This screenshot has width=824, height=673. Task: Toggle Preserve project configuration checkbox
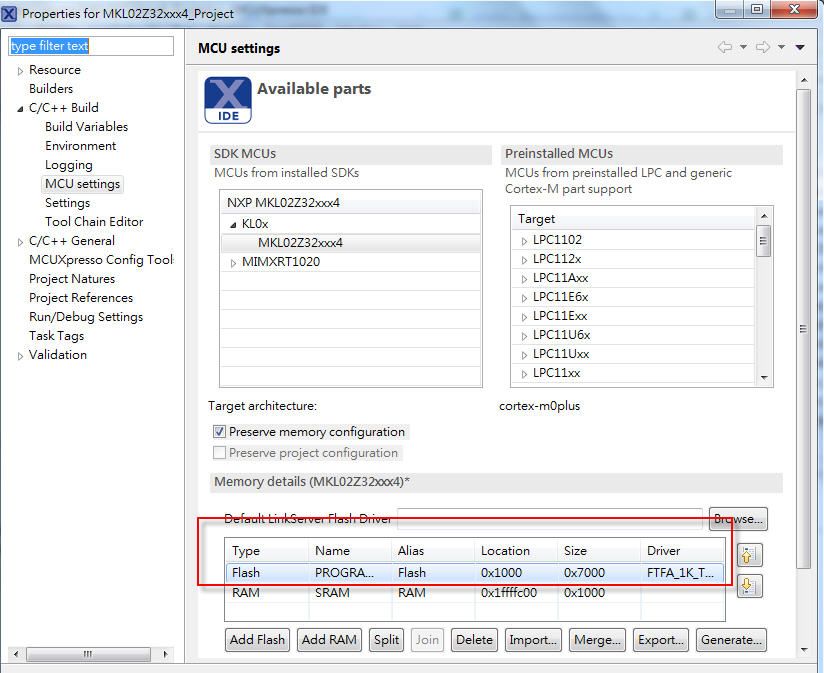[219, 453]
